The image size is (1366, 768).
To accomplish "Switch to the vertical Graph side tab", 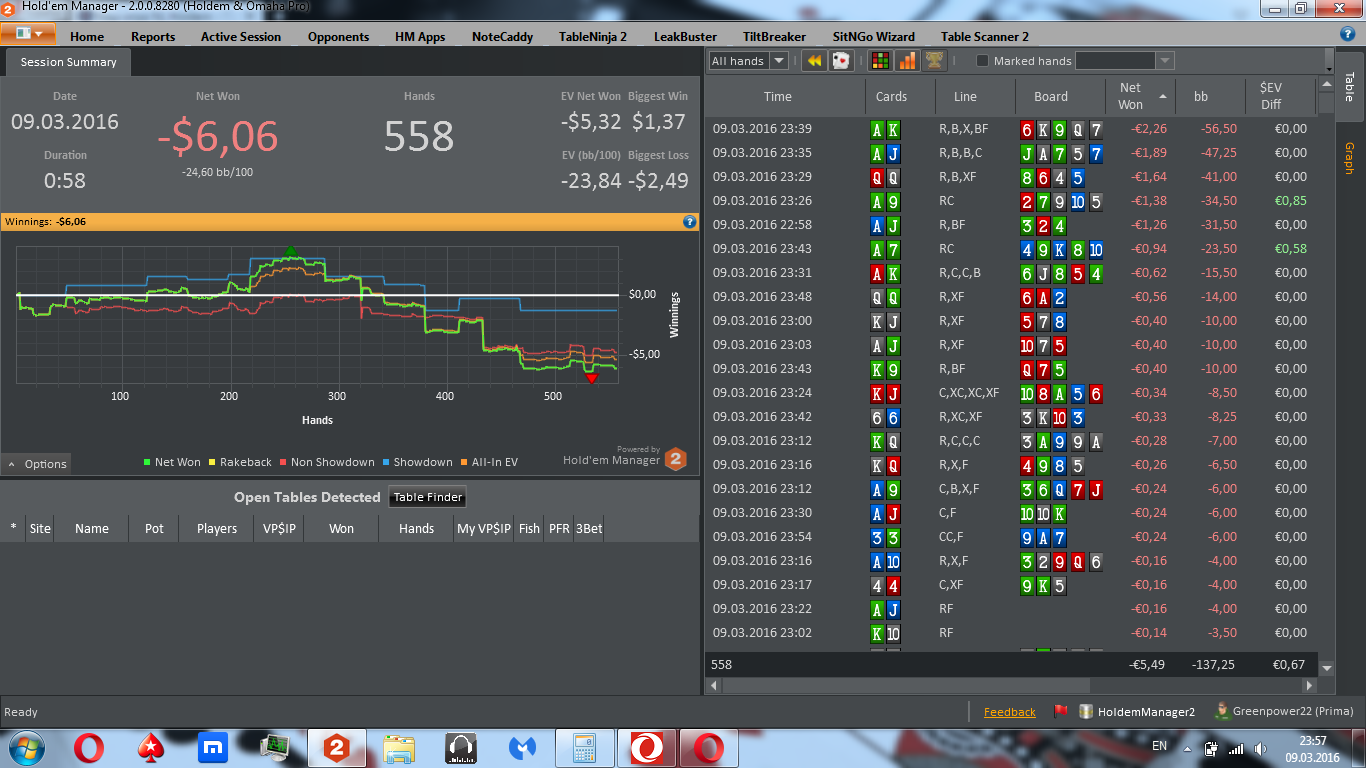I will tap(1349, 158).
